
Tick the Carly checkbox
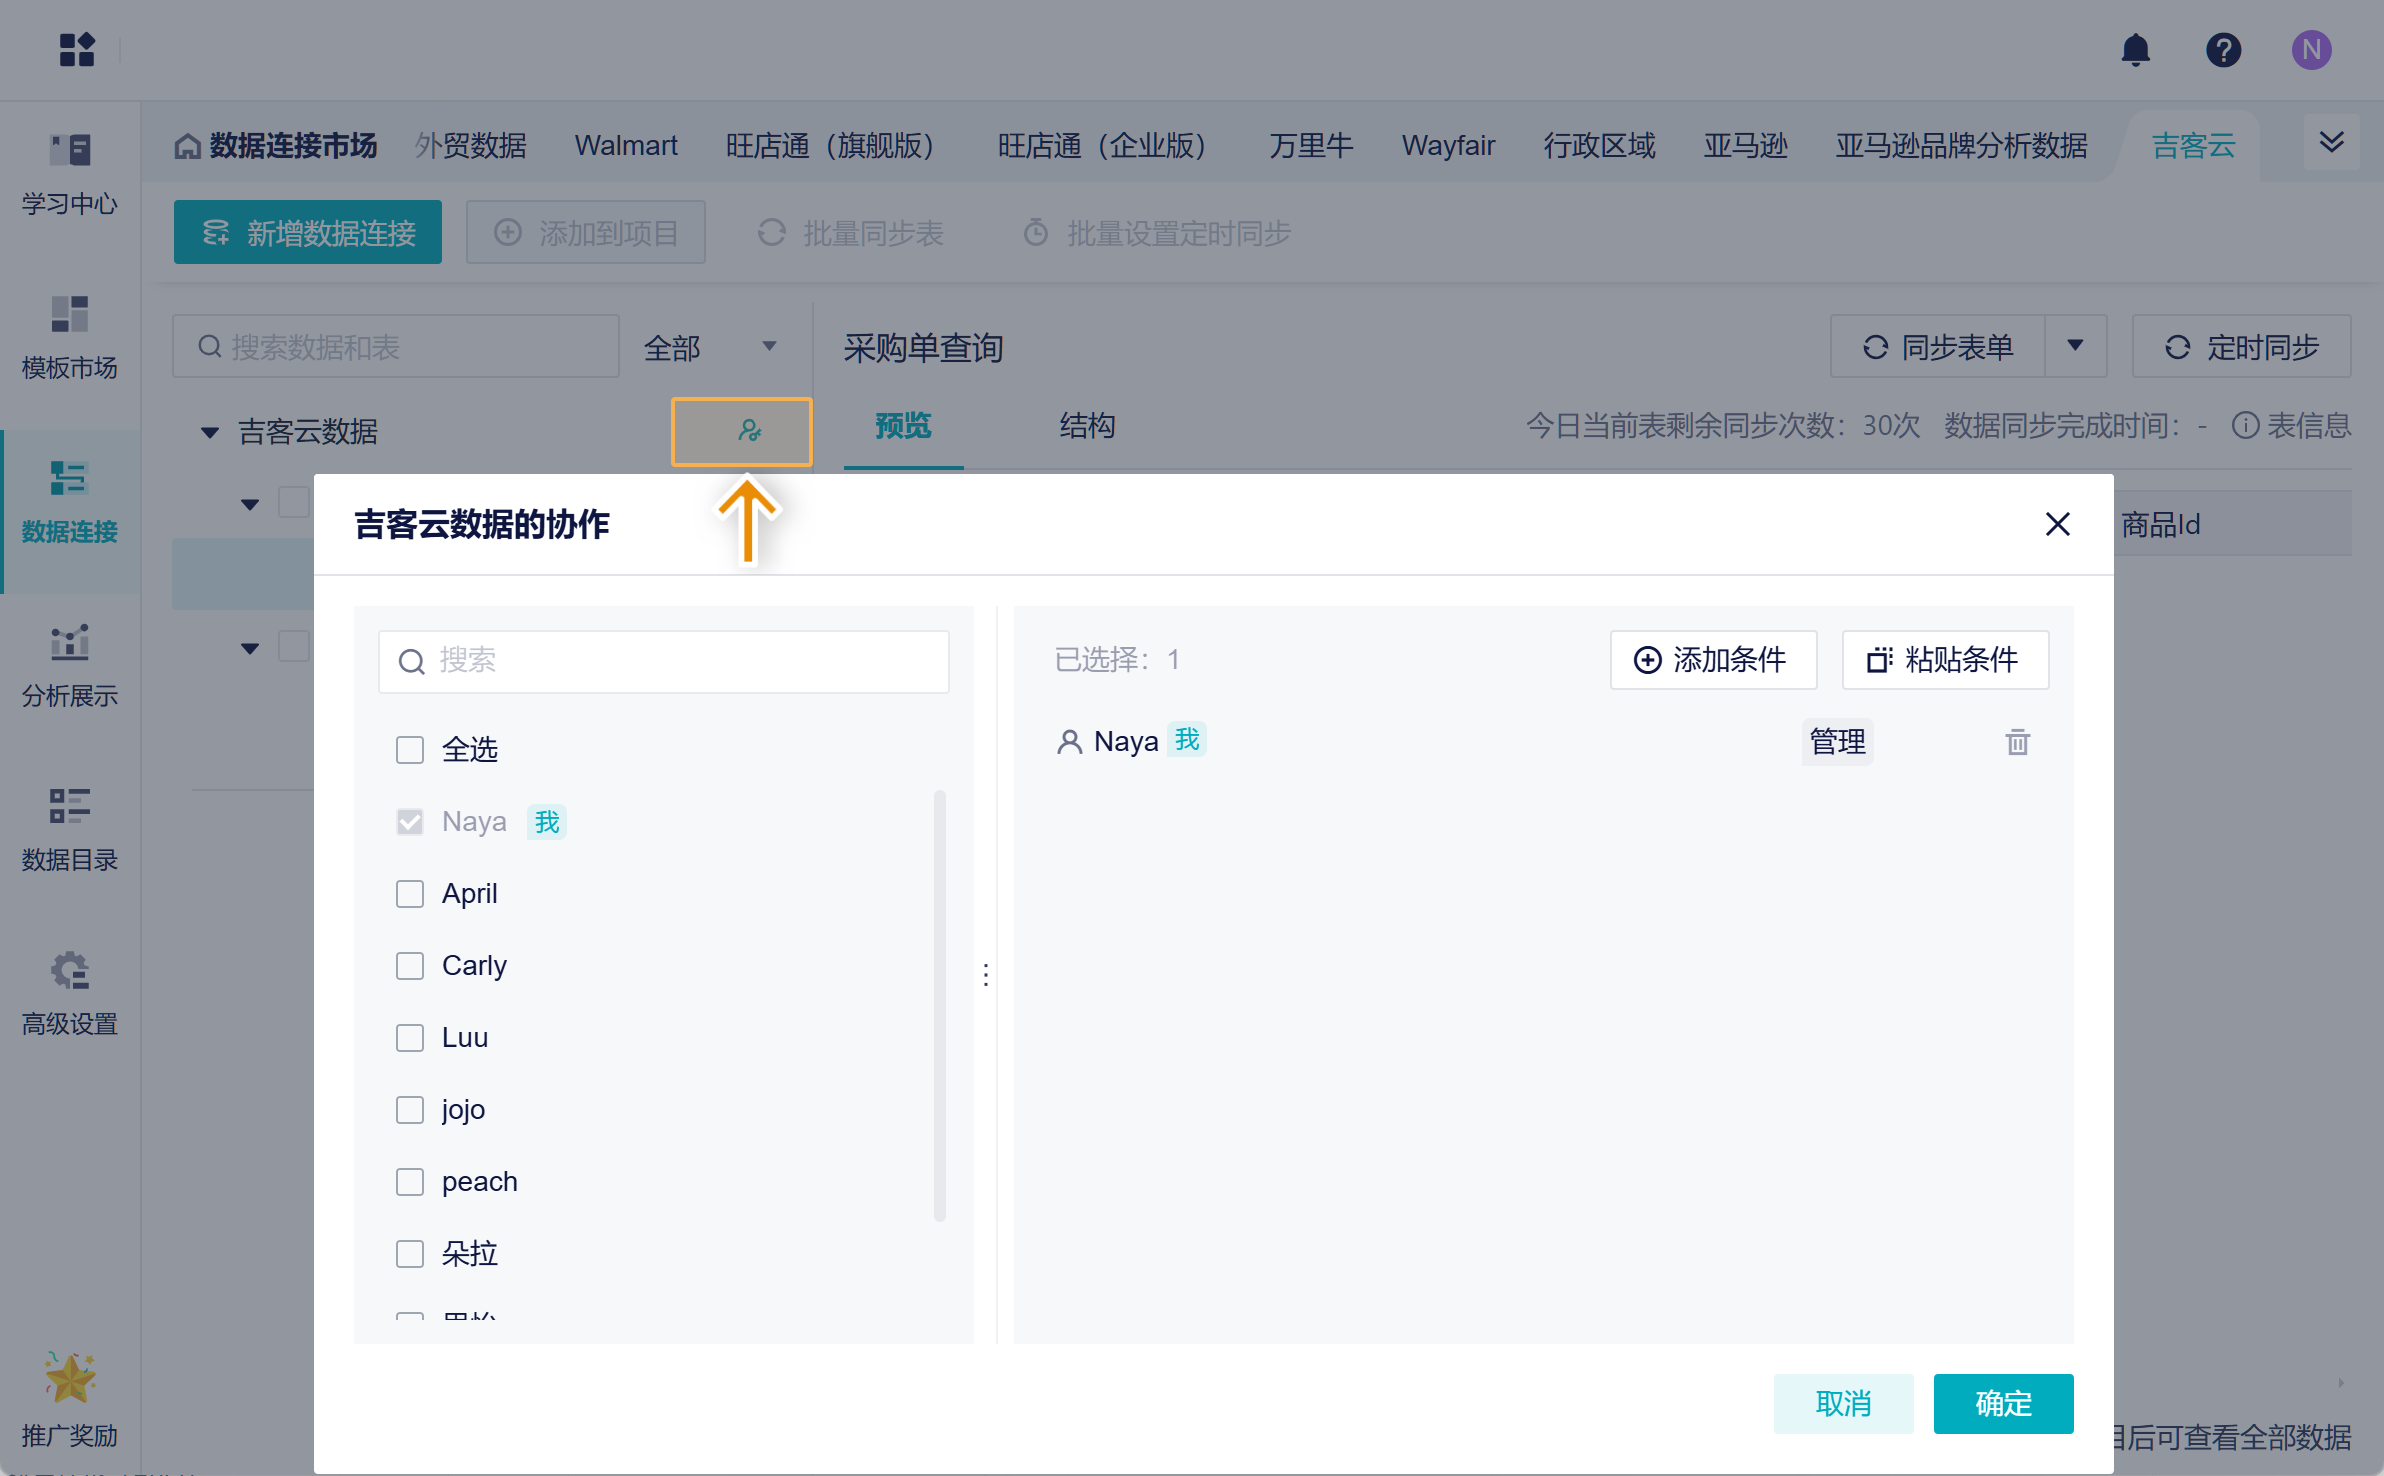(410, 966)
